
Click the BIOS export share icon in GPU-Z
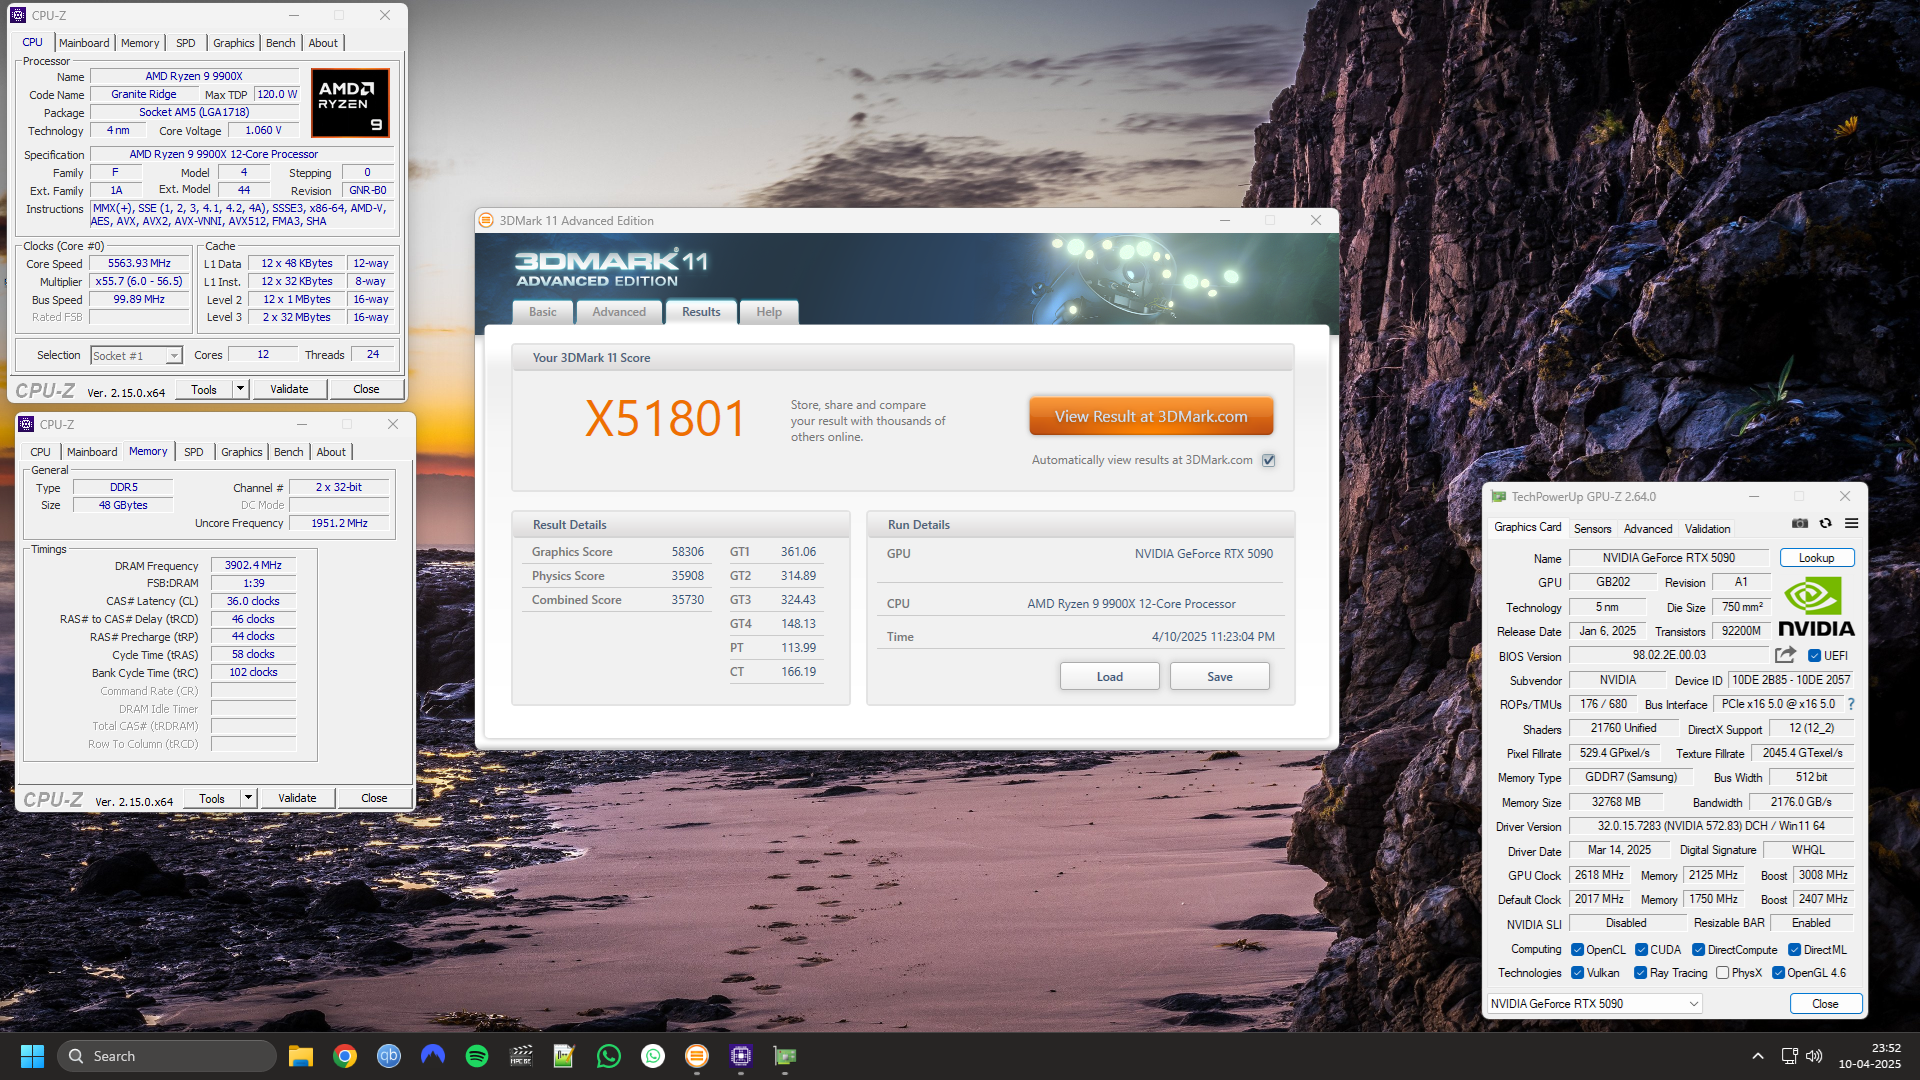click(x=1785, y=655)
